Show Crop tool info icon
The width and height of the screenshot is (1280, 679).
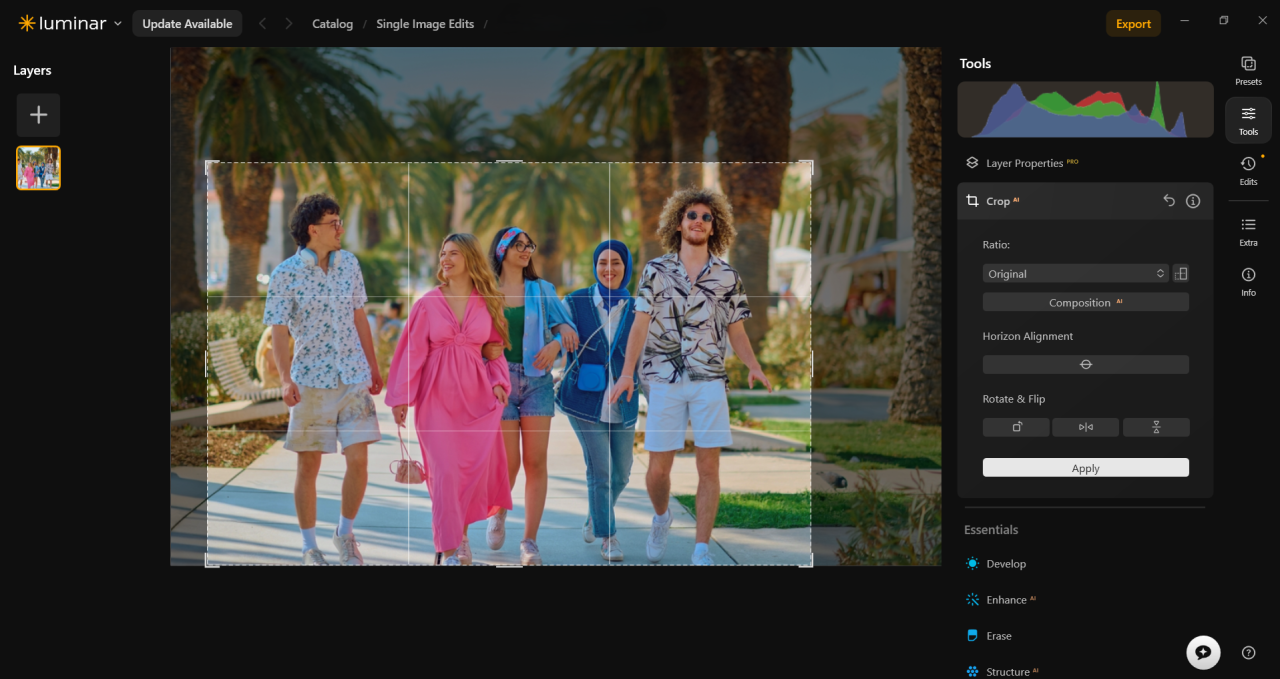(1193, 201)
